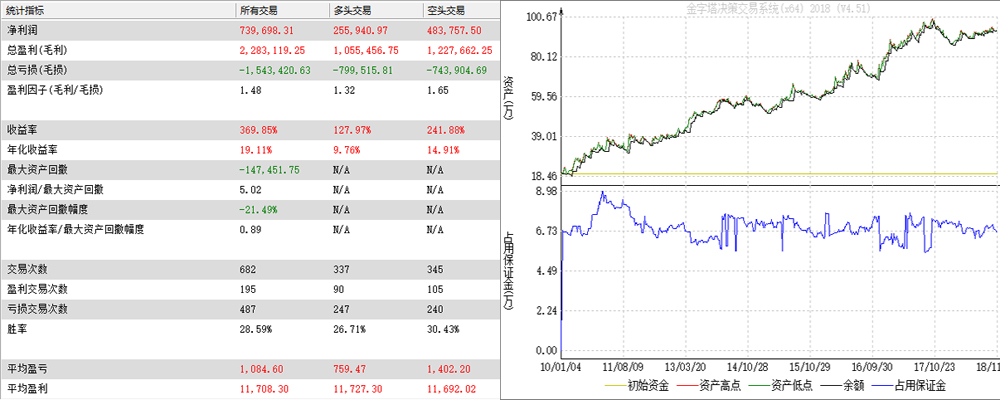Select the 所有交易 column header
The image size is (1000, 400).
click(262, 10)
